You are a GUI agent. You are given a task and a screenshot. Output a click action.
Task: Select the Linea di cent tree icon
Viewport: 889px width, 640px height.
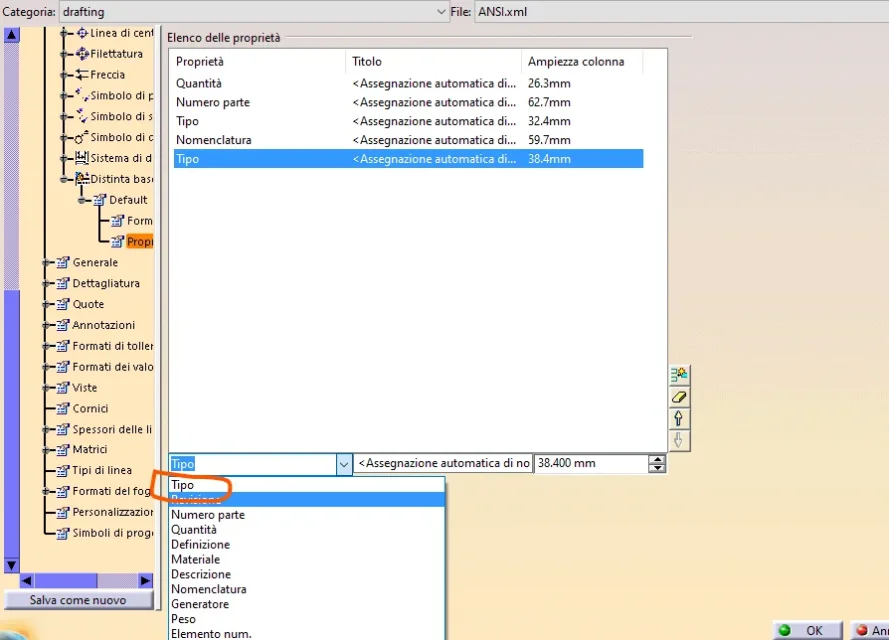pos(82,33)
